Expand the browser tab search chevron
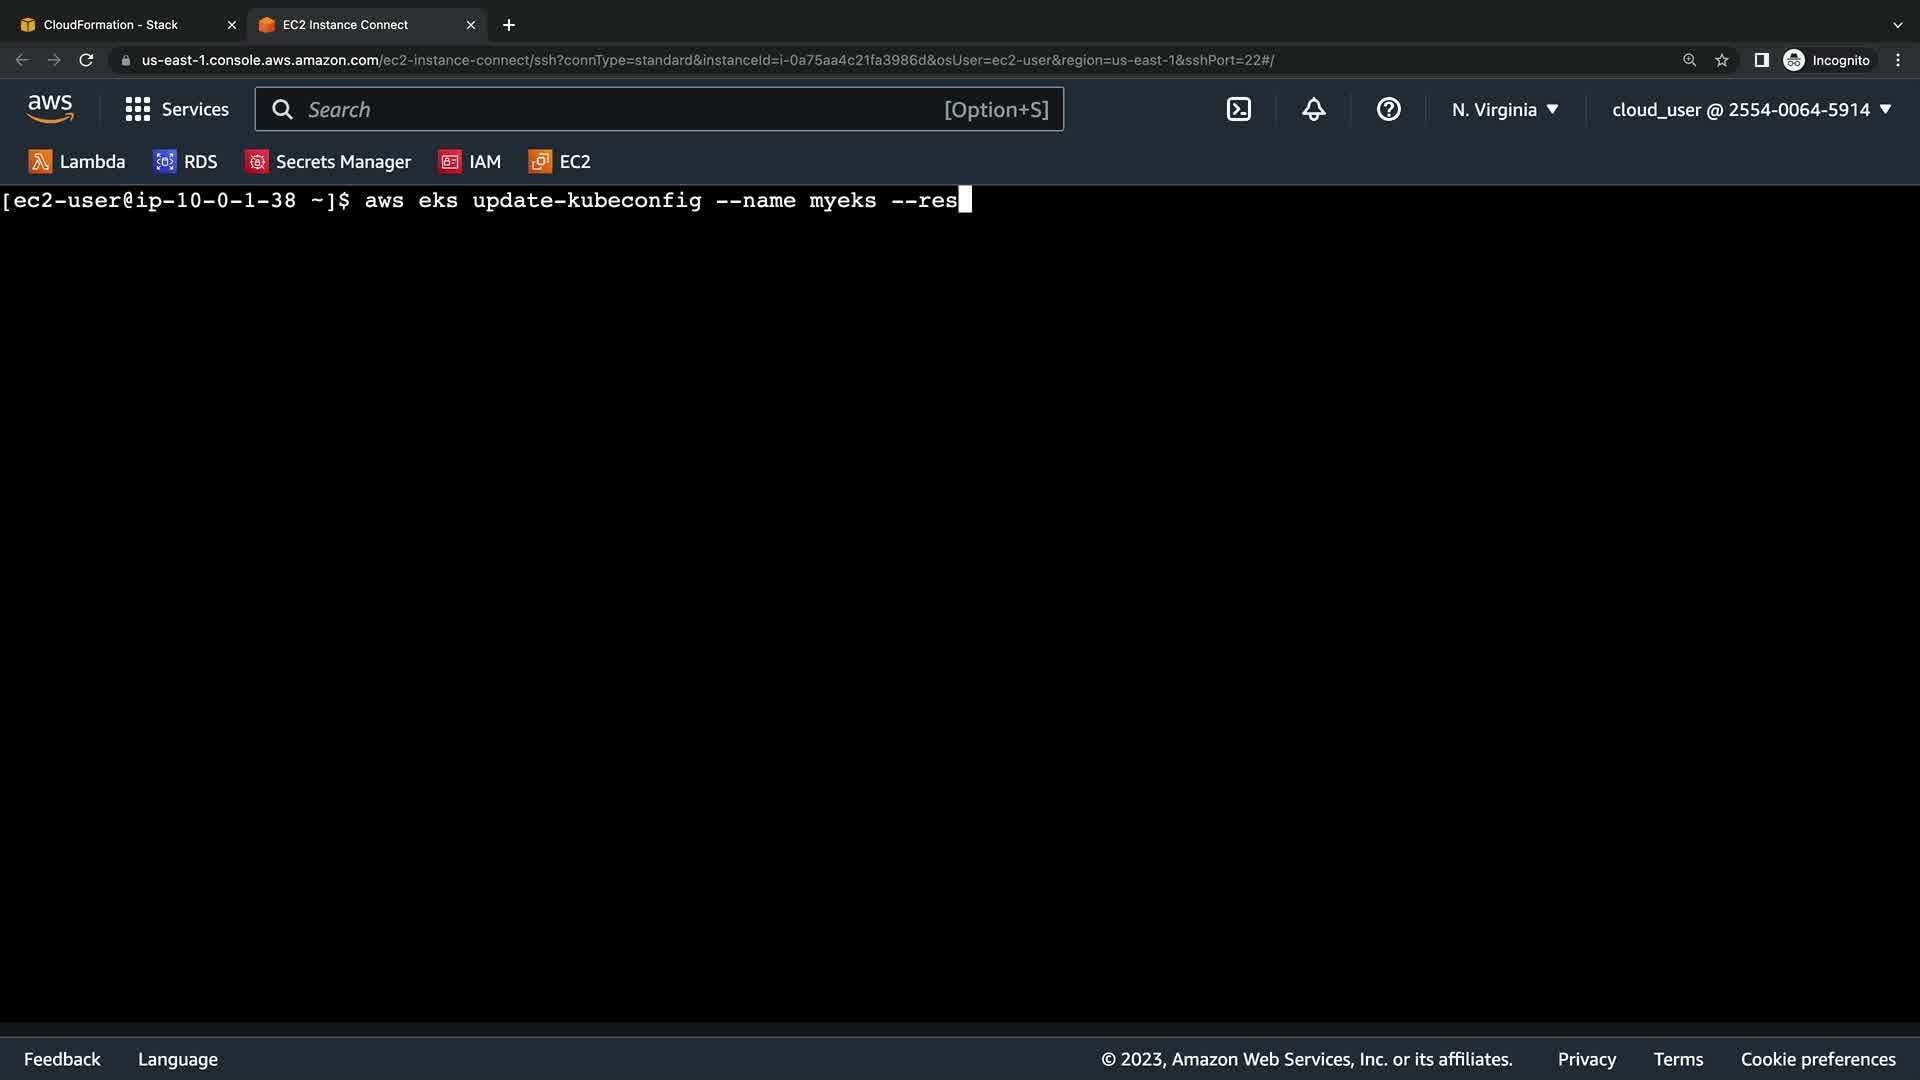 (x=1897, y=25)
